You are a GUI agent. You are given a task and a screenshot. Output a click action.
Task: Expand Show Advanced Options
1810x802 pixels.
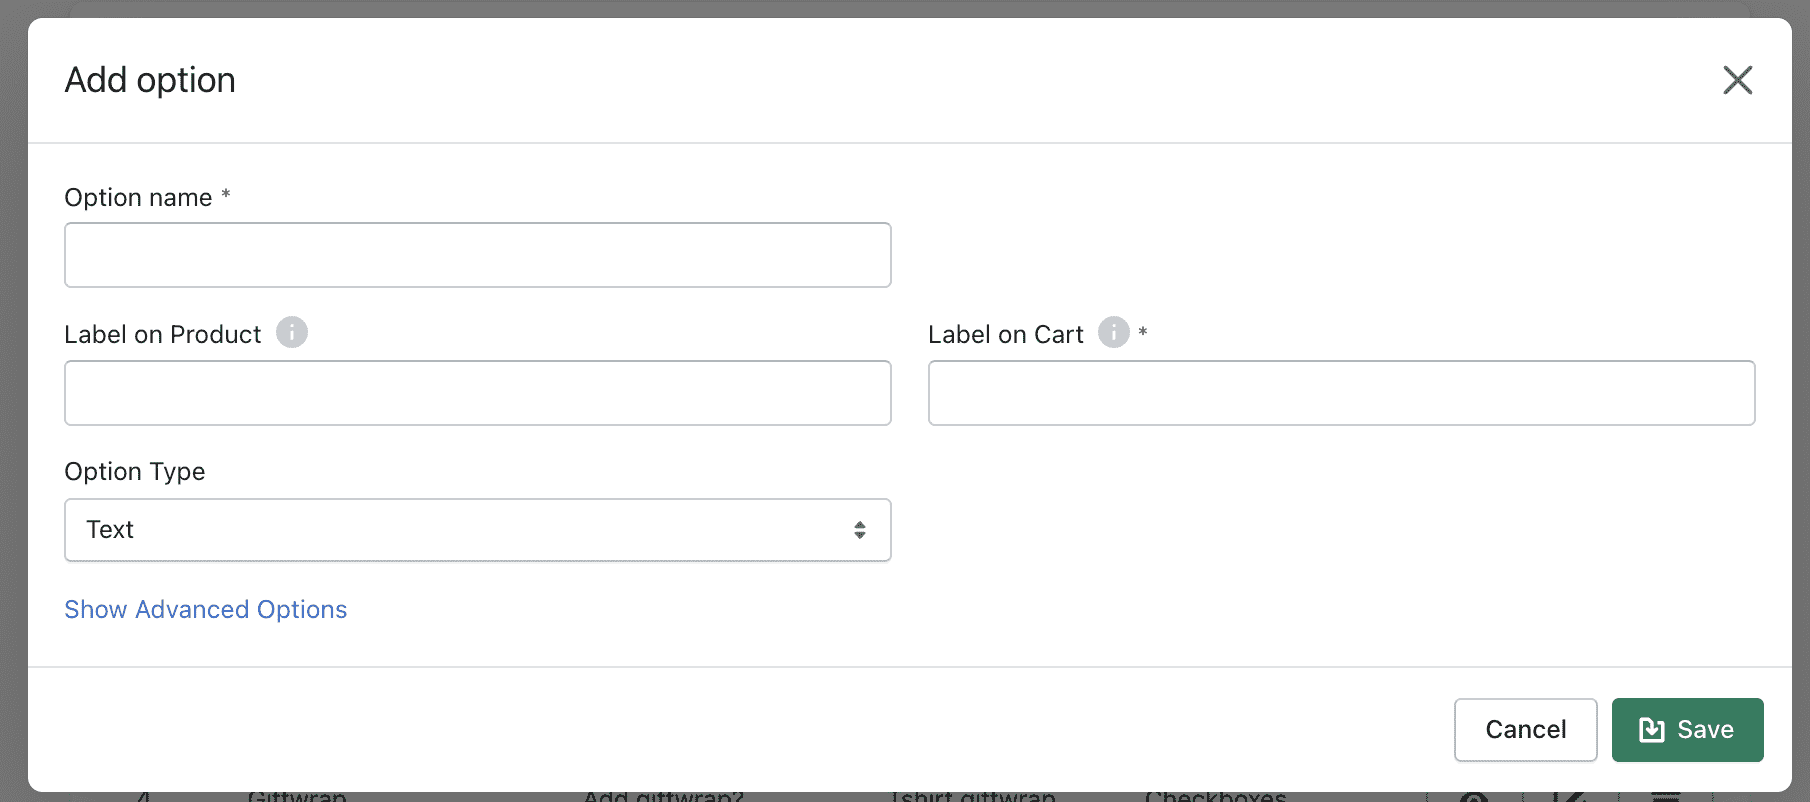[x=206, y=610]
